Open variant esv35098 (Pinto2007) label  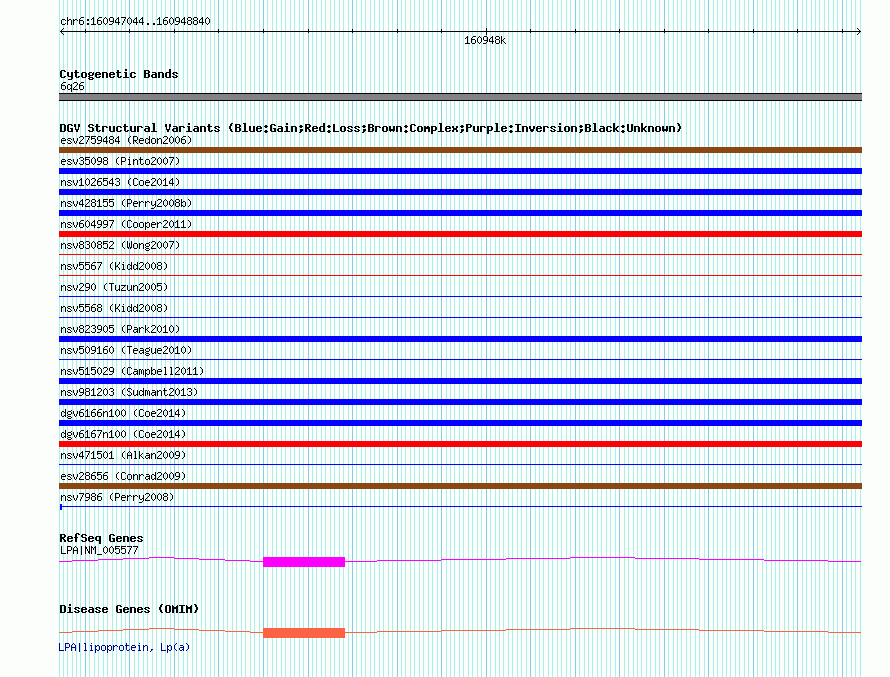click(x=120, y=161)
